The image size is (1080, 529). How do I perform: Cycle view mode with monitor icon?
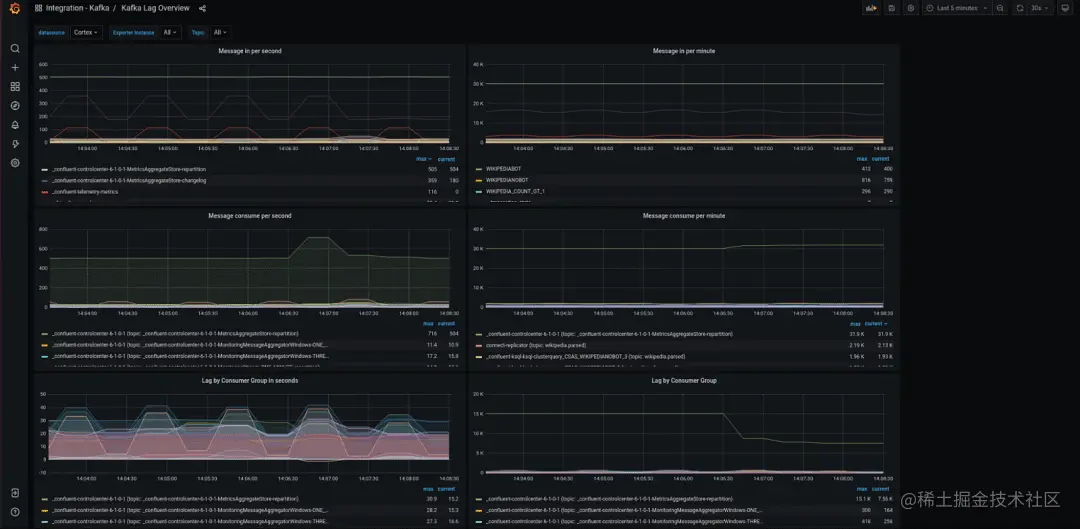point(1065,8)
